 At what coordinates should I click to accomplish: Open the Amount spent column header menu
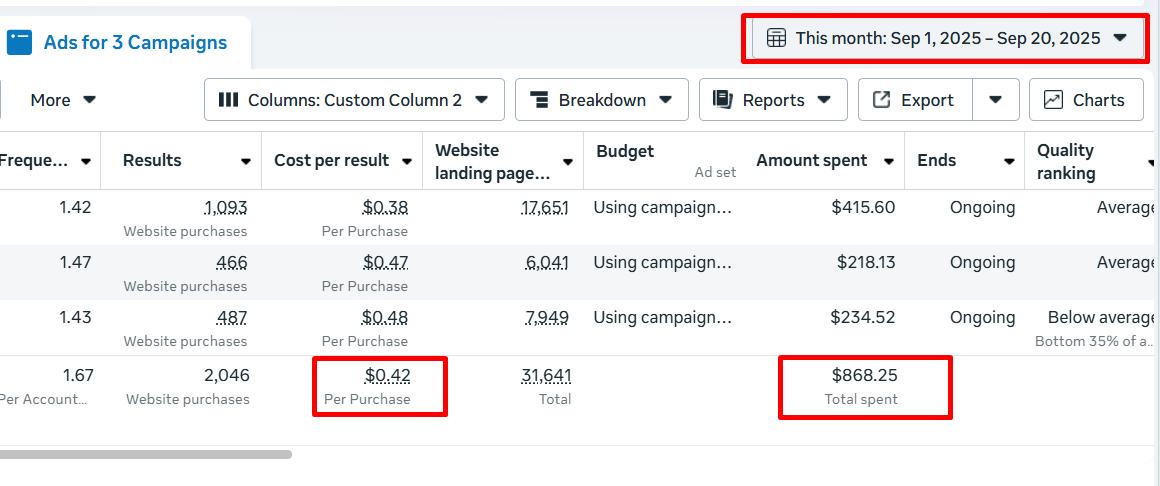coord(889,161)
